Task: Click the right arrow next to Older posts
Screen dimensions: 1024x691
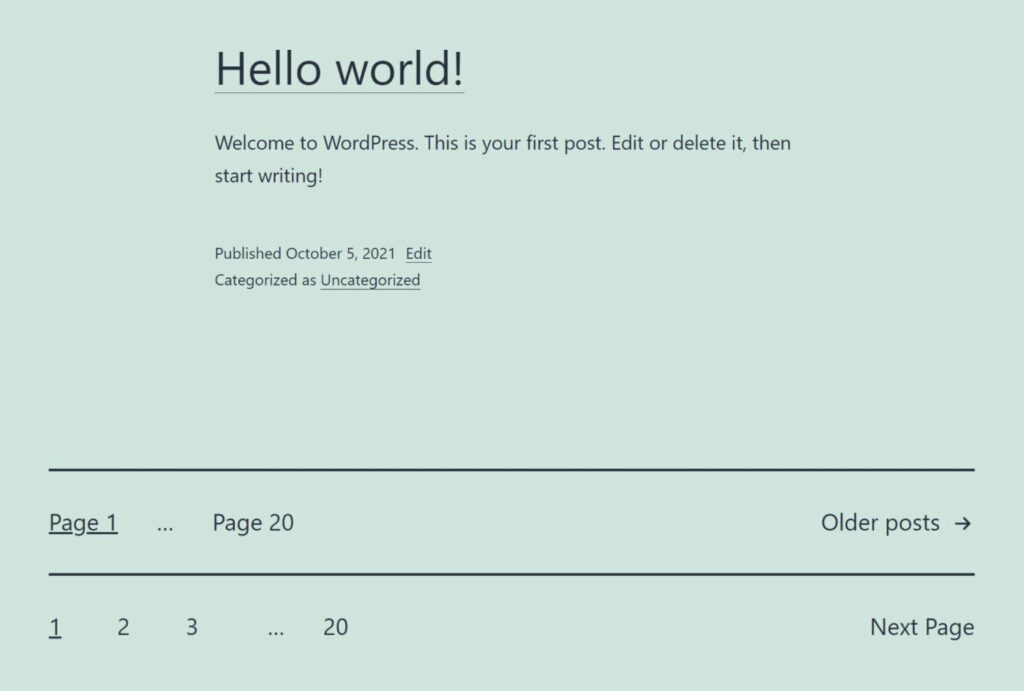Action: pos(963,522)
